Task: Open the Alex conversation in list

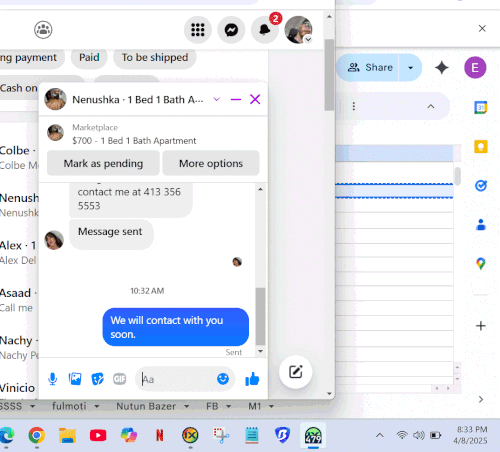Action: (19, 252)
